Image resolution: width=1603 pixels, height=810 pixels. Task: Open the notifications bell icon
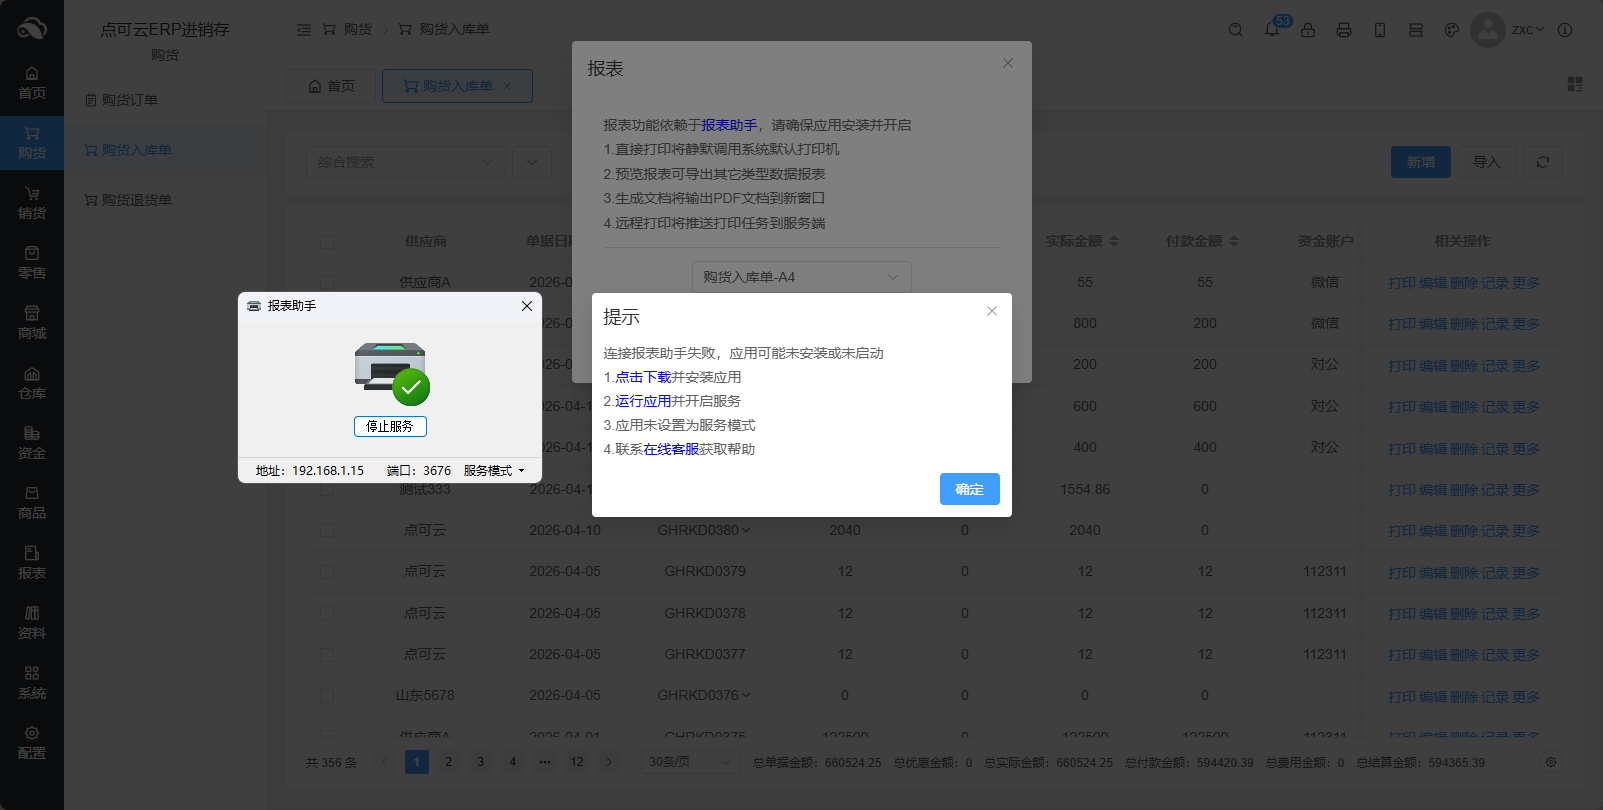click(x=1272, y=30)
